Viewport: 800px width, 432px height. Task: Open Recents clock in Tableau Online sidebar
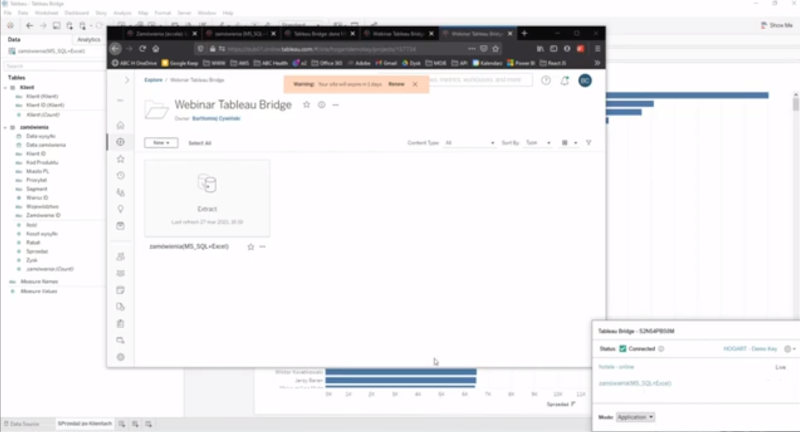(x=120, y=175)
